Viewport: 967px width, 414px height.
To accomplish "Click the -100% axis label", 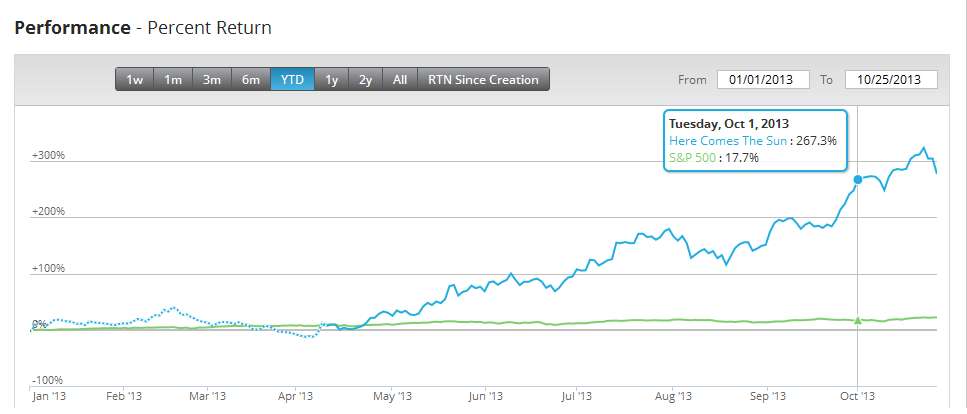I will 47,381.
